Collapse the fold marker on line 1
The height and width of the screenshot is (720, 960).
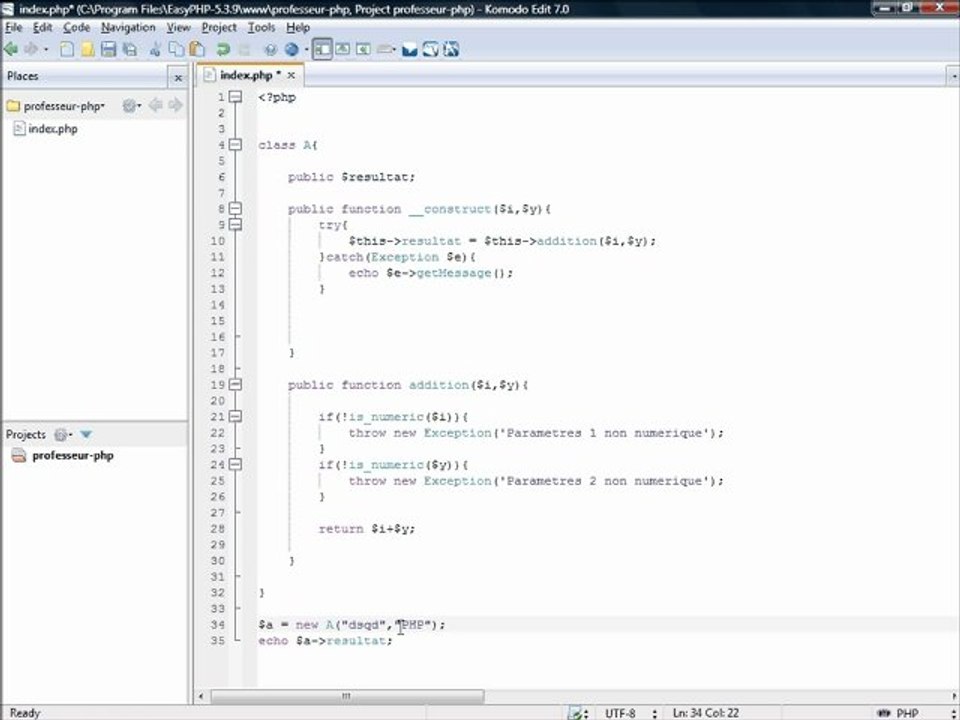click(x=235, y=97)
